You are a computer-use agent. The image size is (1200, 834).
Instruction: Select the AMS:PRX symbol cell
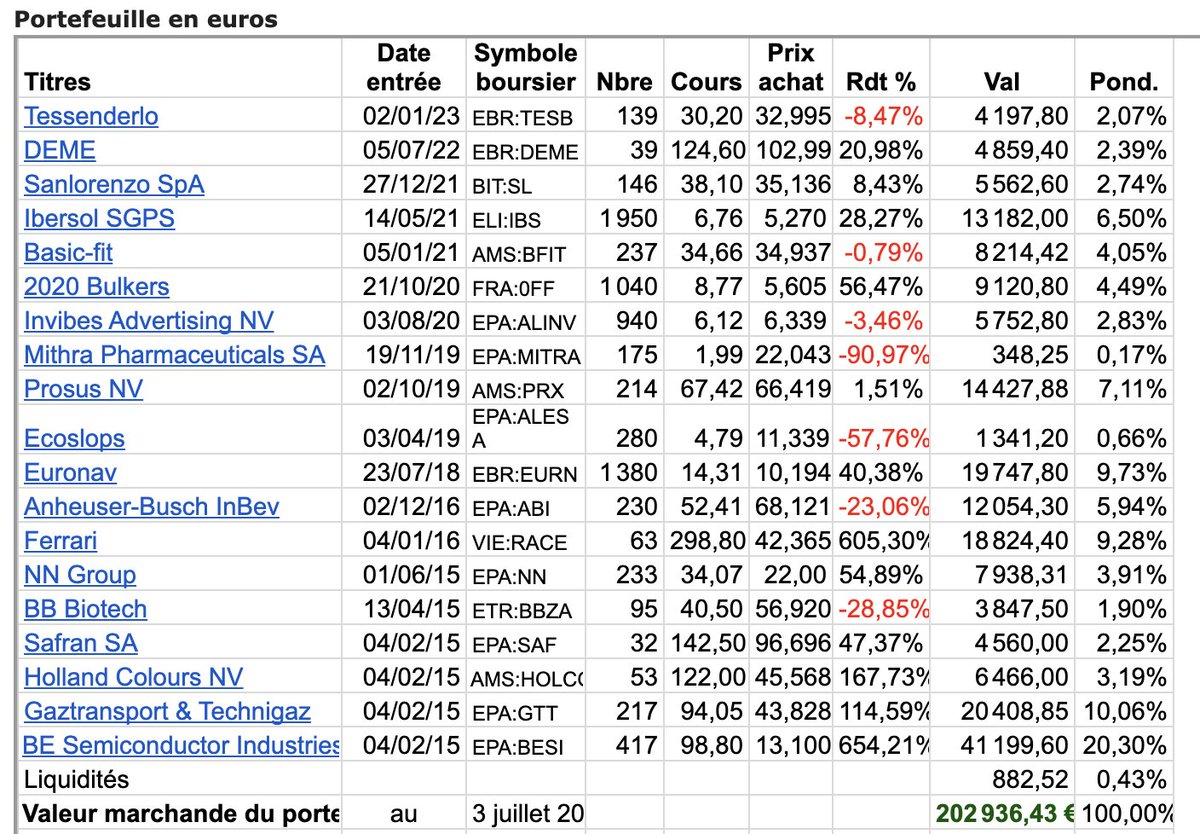click(516, 390)
